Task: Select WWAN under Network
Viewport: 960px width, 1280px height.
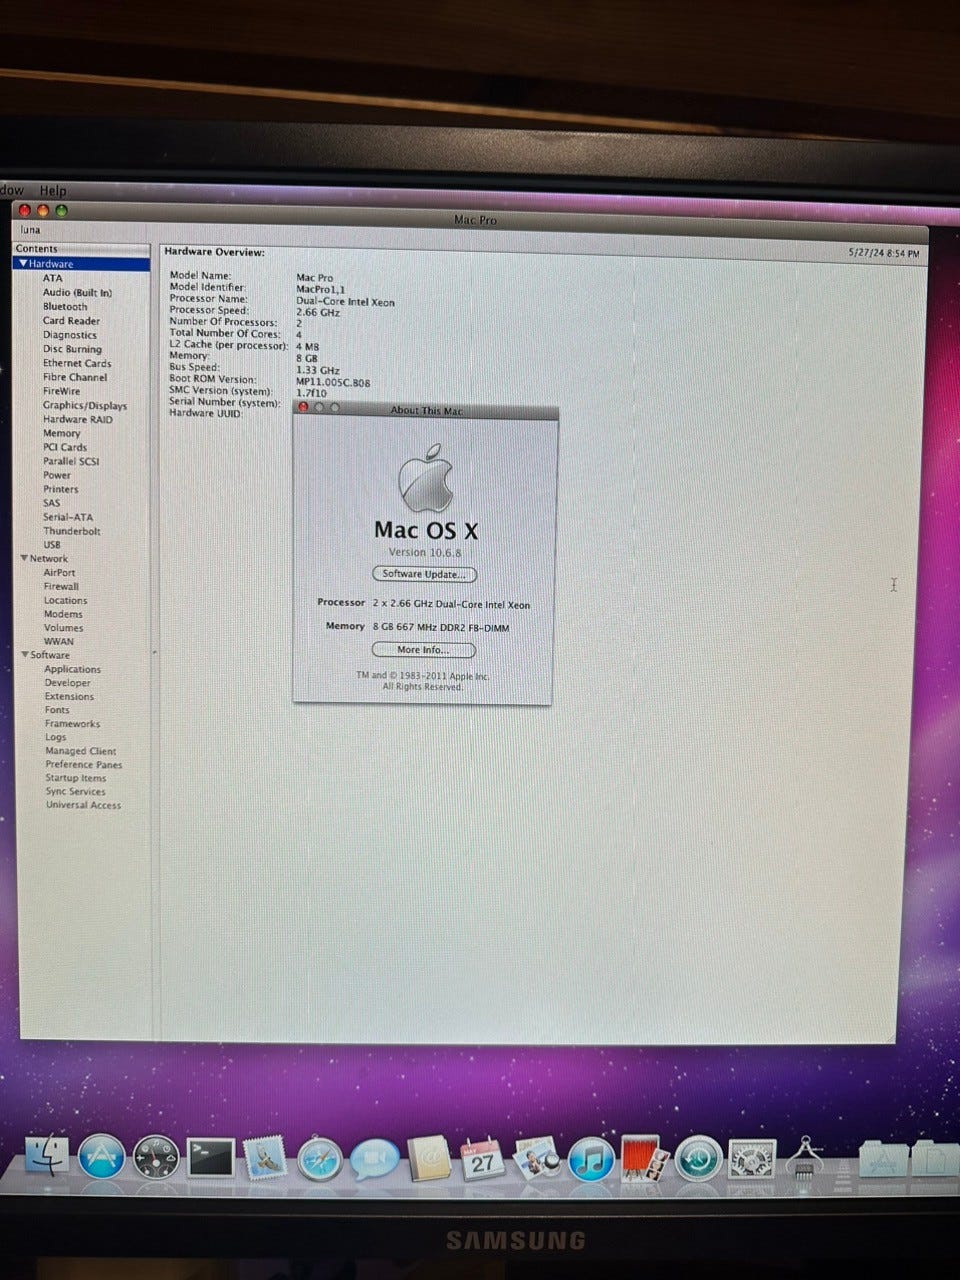Action: click(x=59, y=641)
